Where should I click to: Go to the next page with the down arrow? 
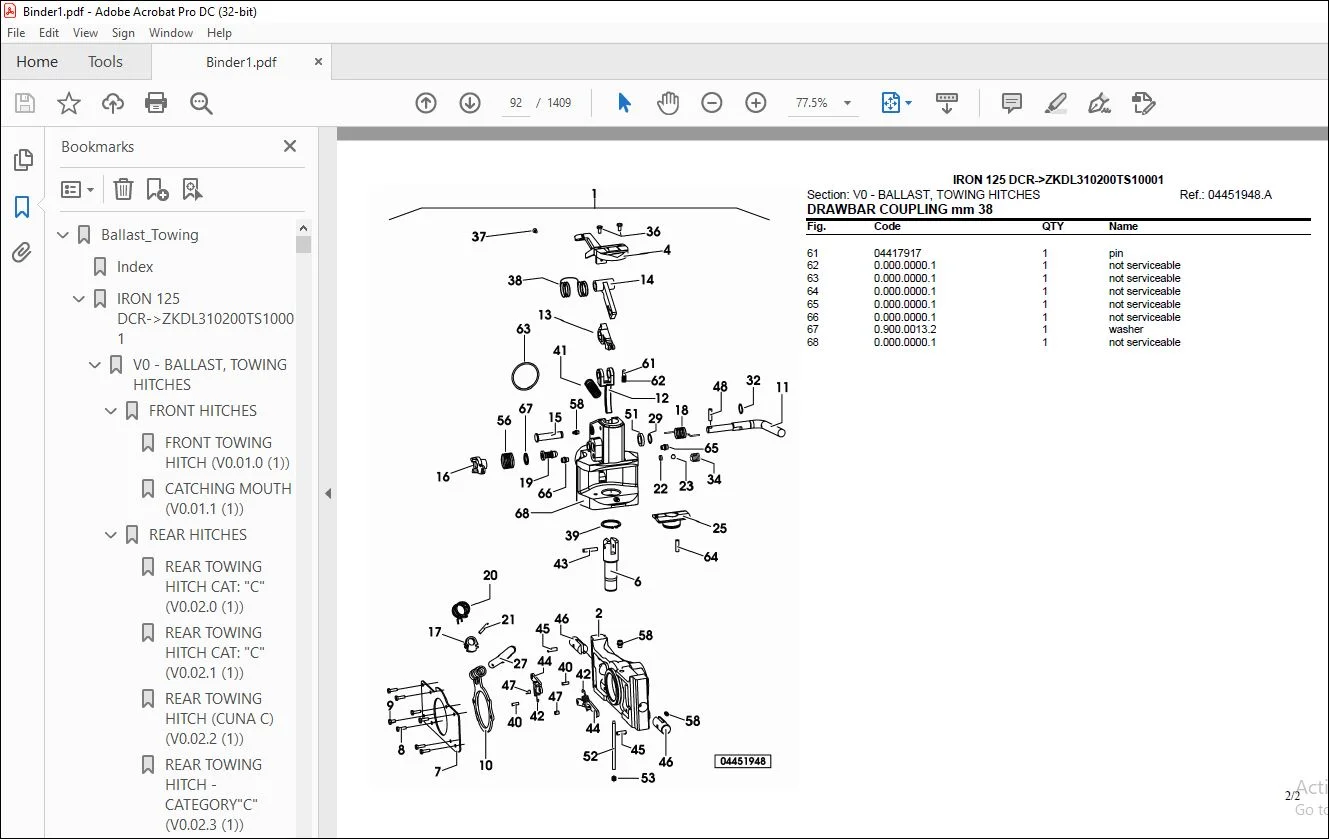(470, 103)
